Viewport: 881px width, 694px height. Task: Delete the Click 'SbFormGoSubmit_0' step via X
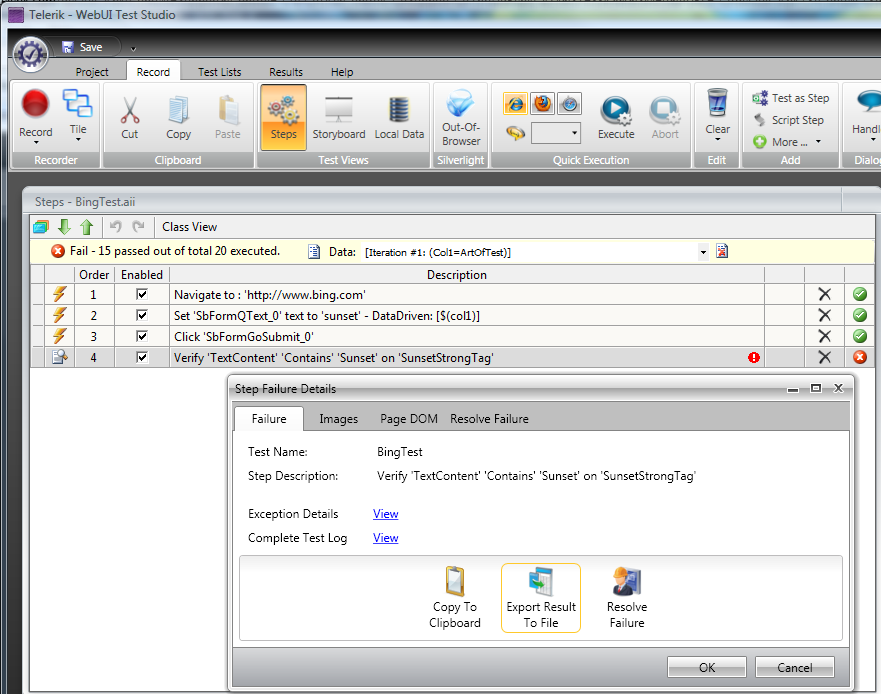click(824, 336)
